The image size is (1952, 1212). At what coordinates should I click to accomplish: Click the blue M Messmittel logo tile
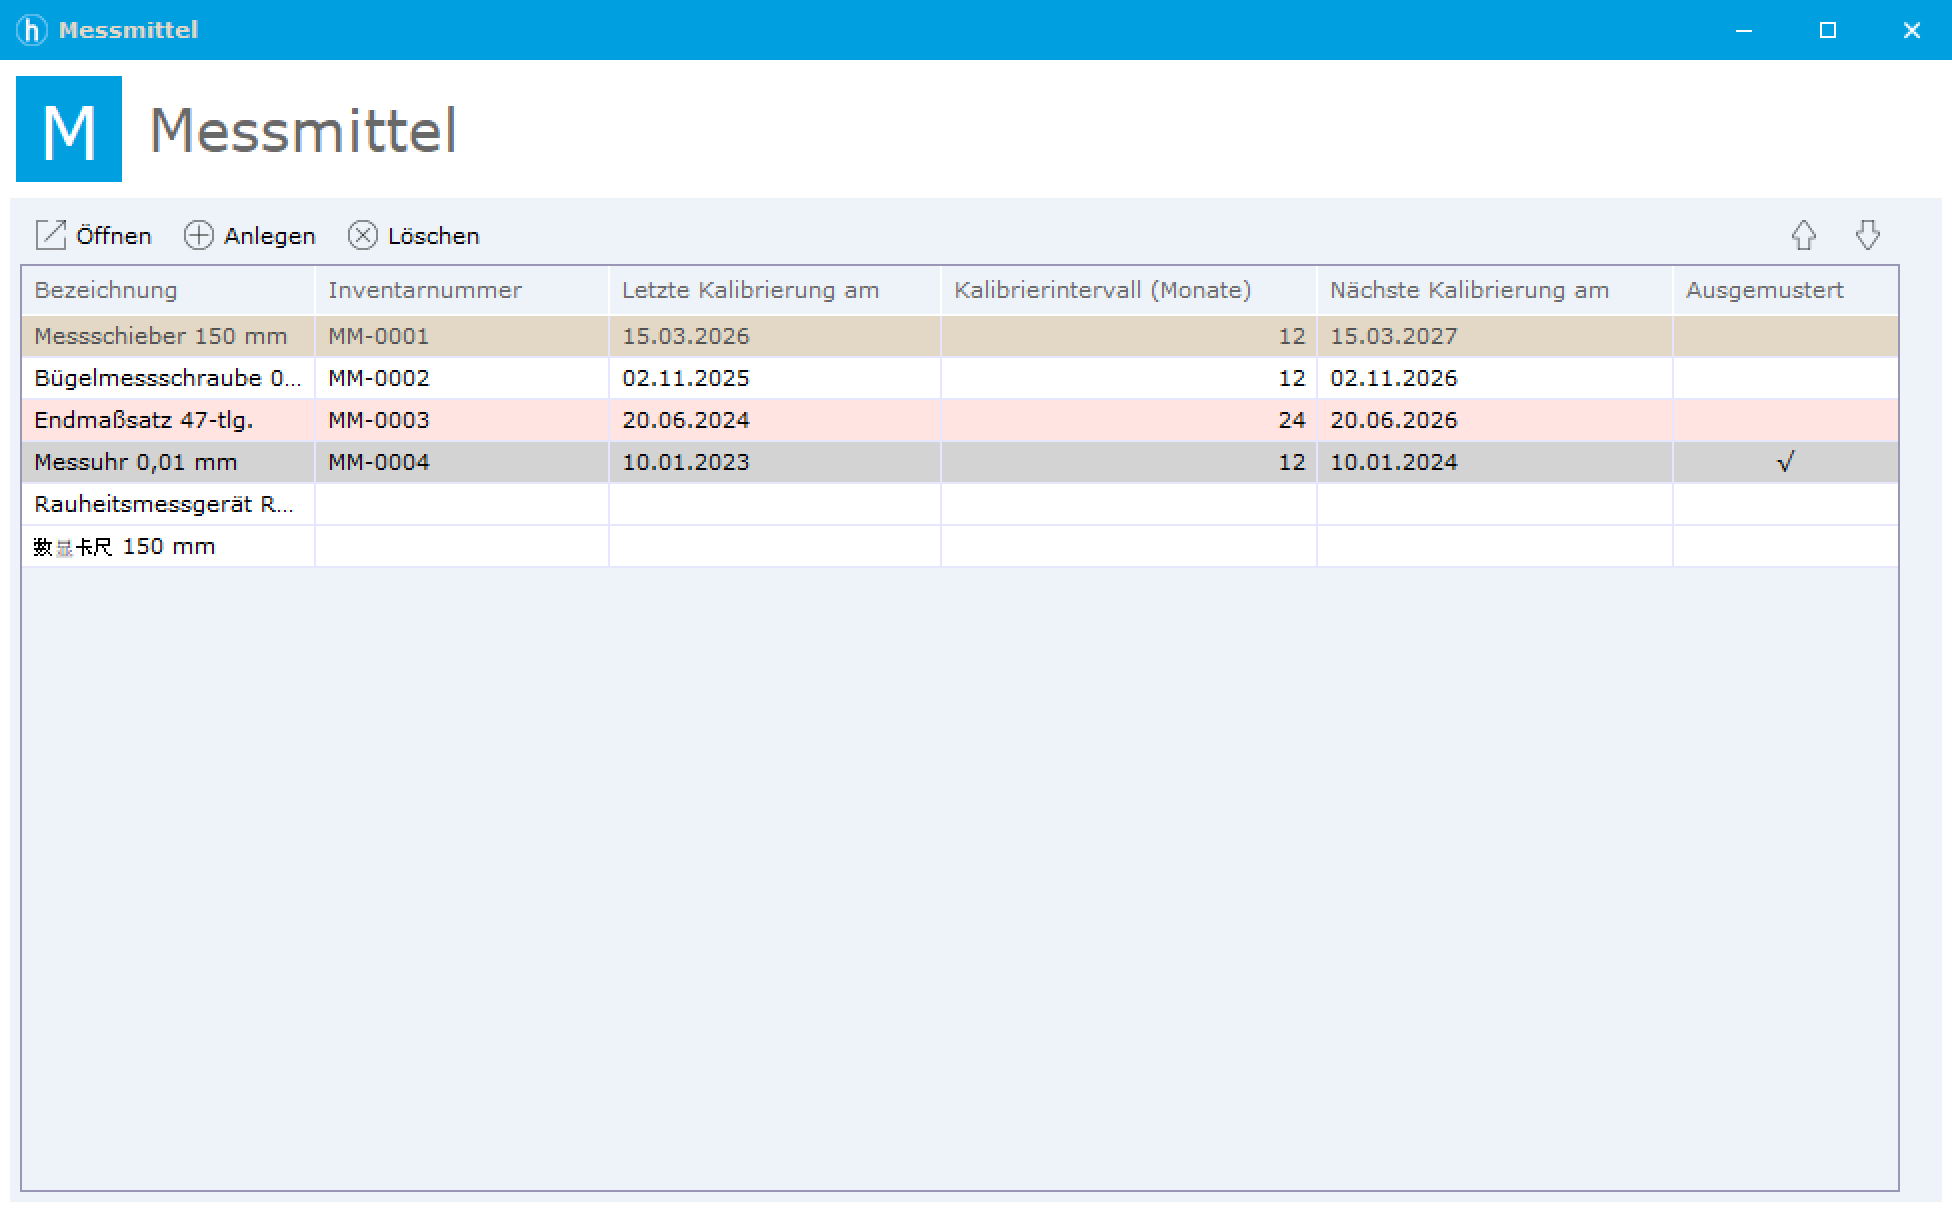[69, 129]
